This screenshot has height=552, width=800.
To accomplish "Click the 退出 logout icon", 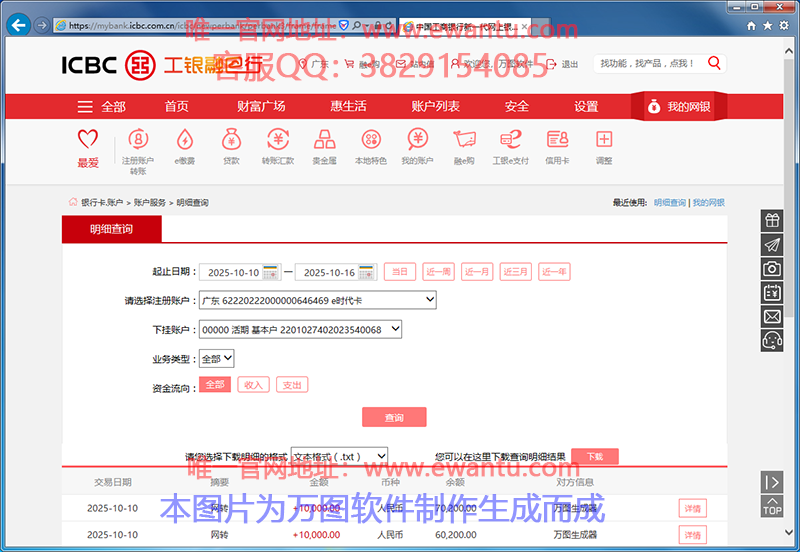I will (551, 64).
